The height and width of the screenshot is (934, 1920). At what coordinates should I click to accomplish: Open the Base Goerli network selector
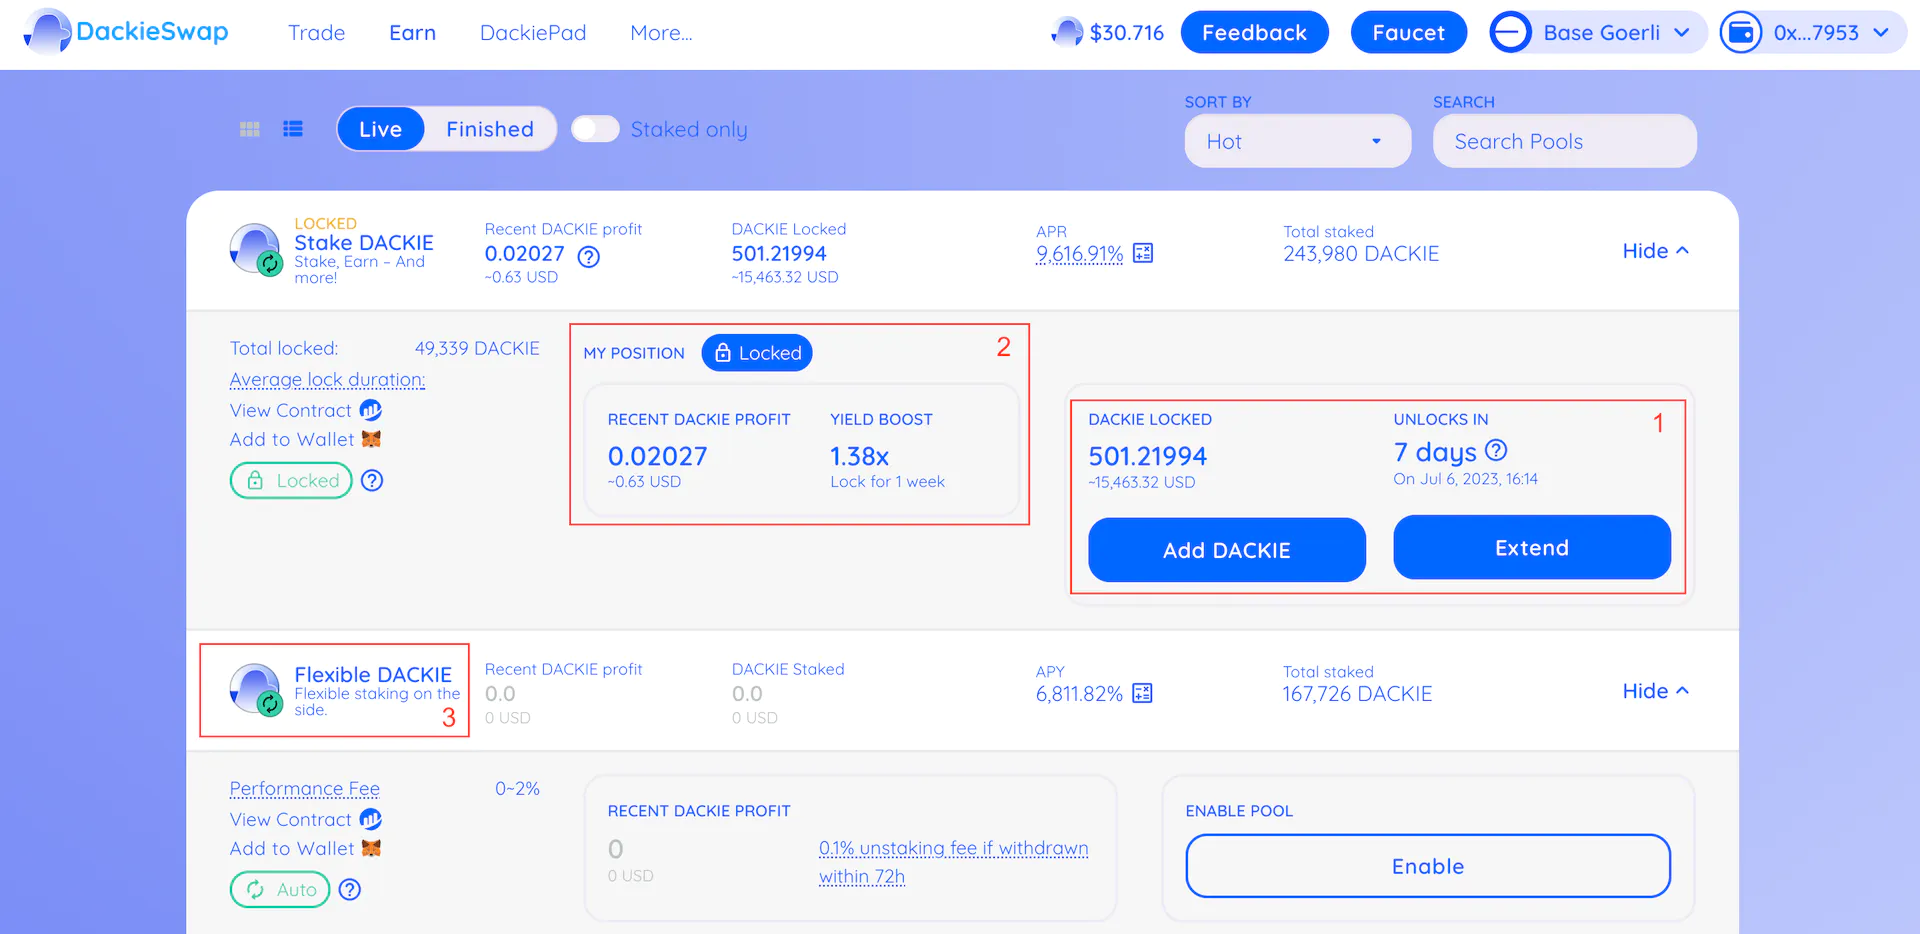click(x=1598, y=33)
